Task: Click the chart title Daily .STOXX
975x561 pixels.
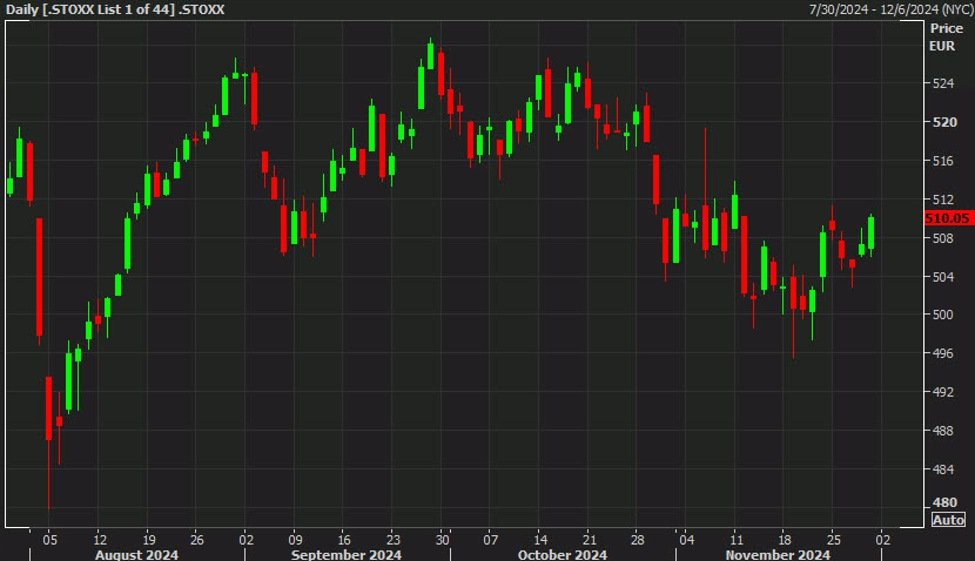Action: coord(115,9)
